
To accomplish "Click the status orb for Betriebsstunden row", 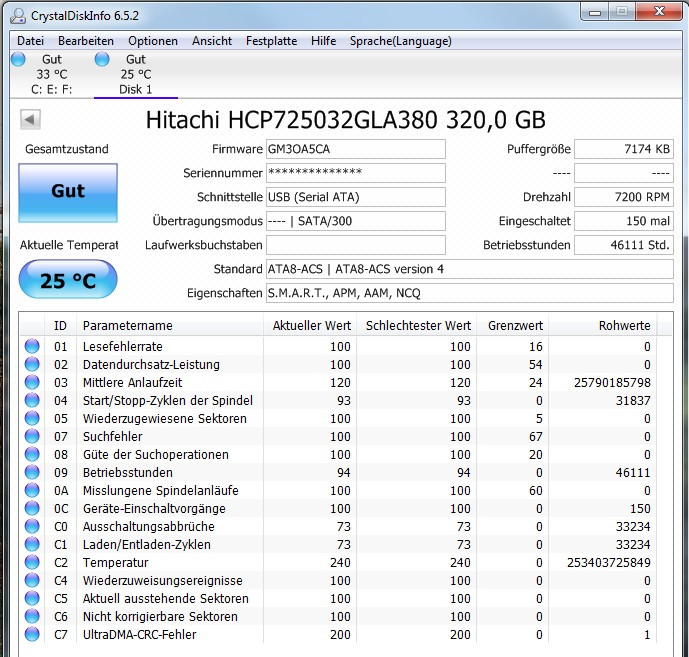I will point(32,472).
